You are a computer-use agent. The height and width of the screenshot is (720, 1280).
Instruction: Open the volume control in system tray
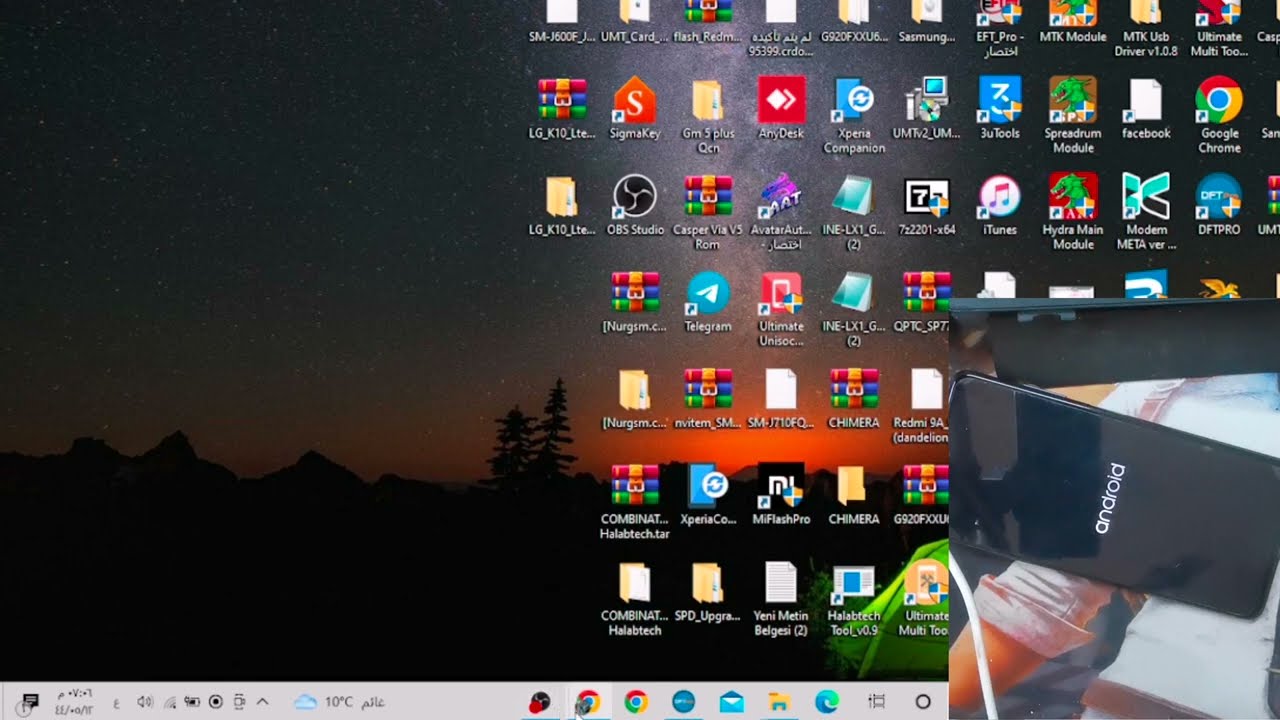pos(145,702)
